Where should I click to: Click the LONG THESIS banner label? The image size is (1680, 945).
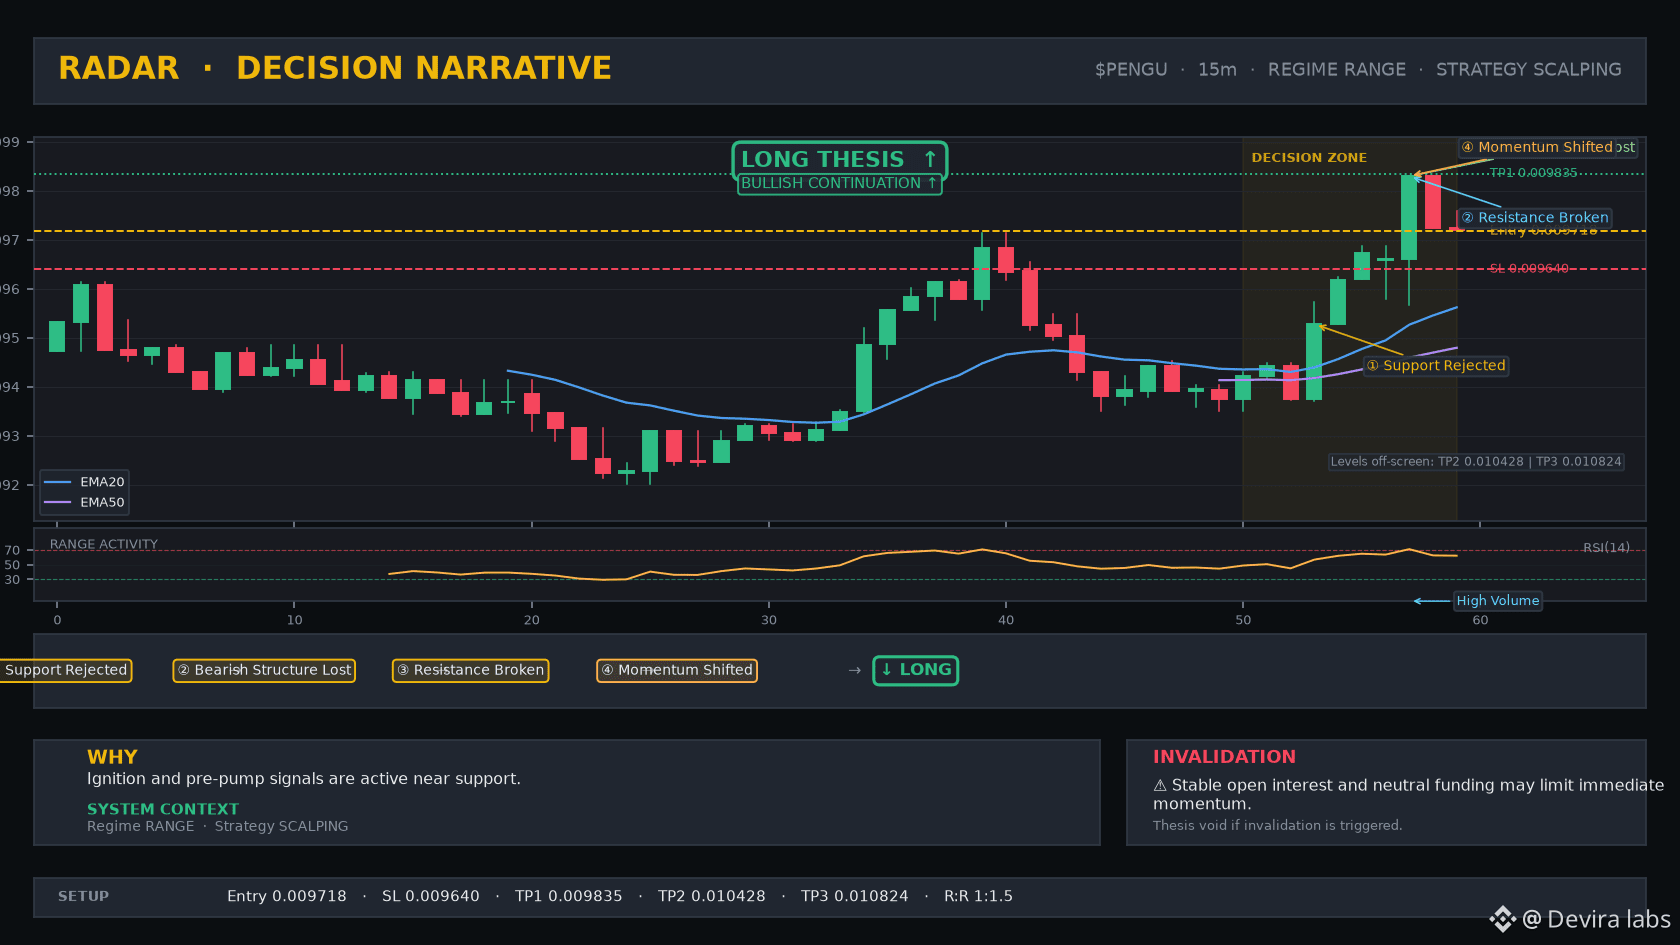click(x=839, y=160)
